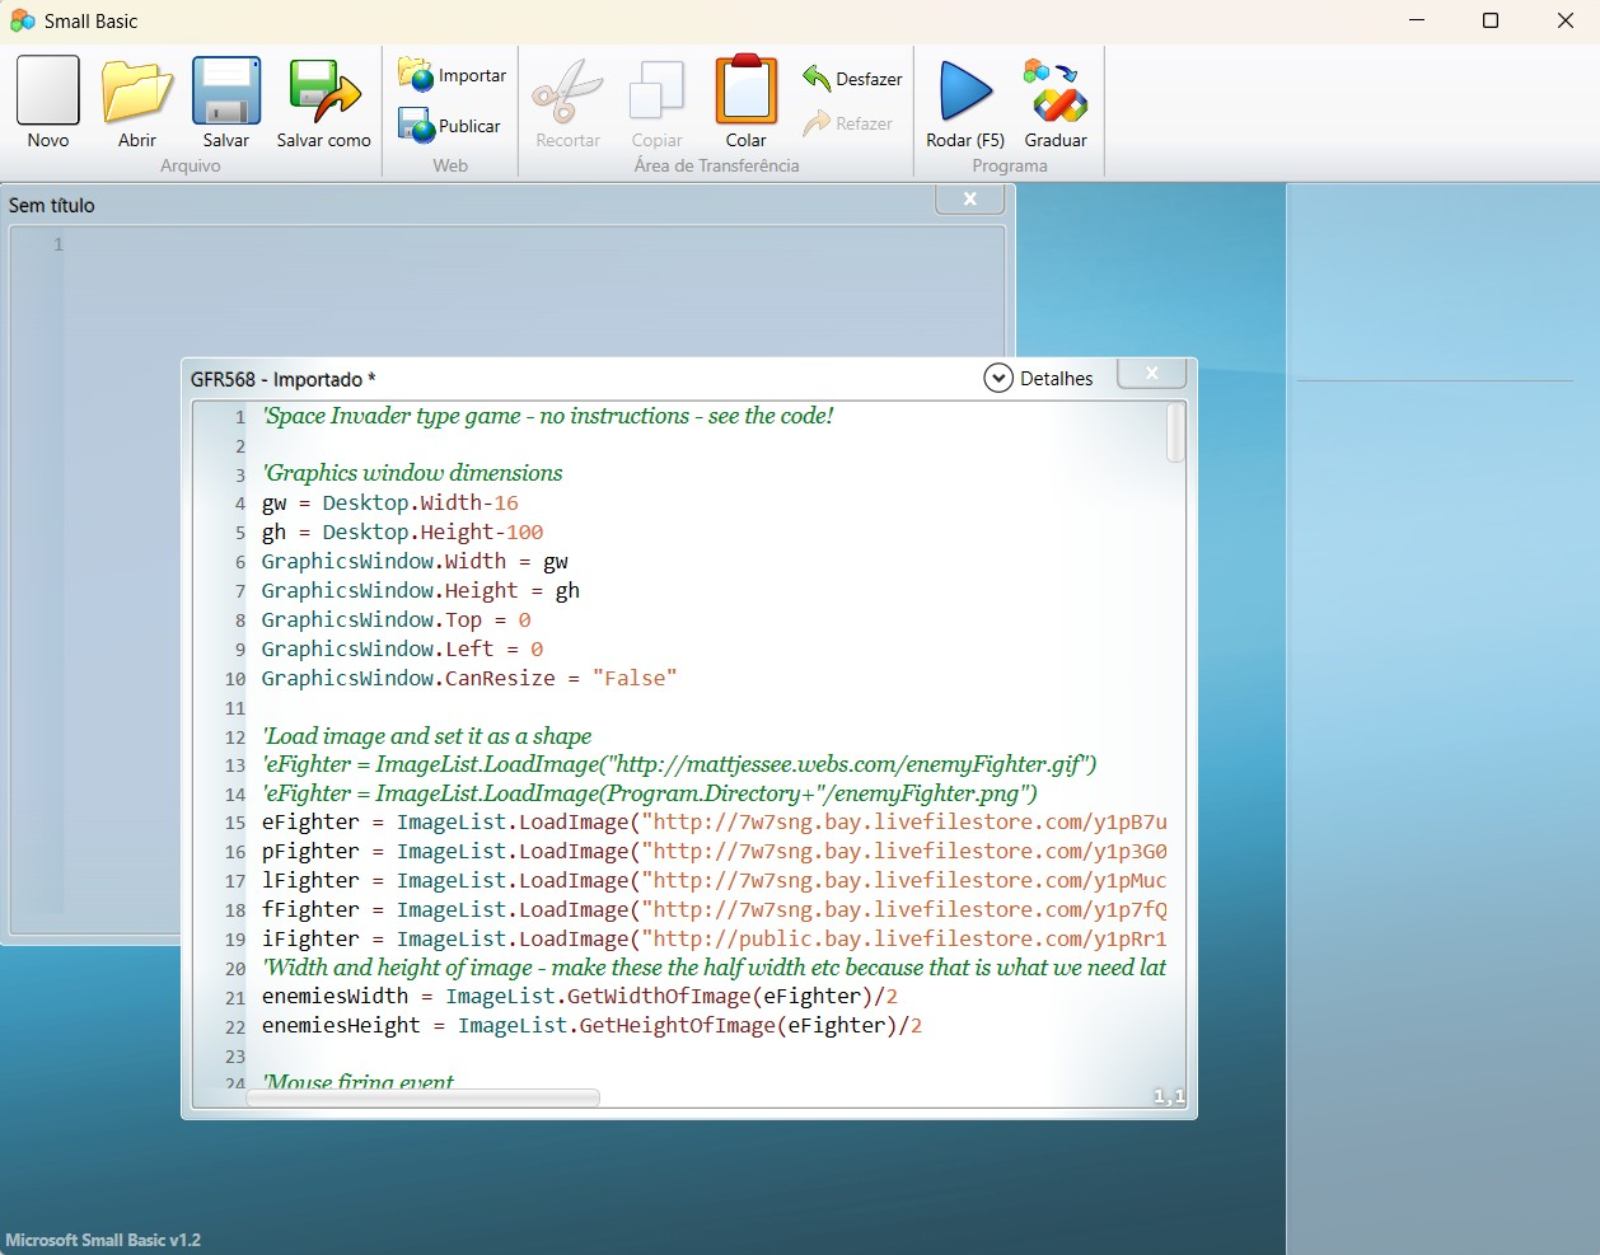Click the commented Program.Directory enemyFighter.png line

click(649, 794)
